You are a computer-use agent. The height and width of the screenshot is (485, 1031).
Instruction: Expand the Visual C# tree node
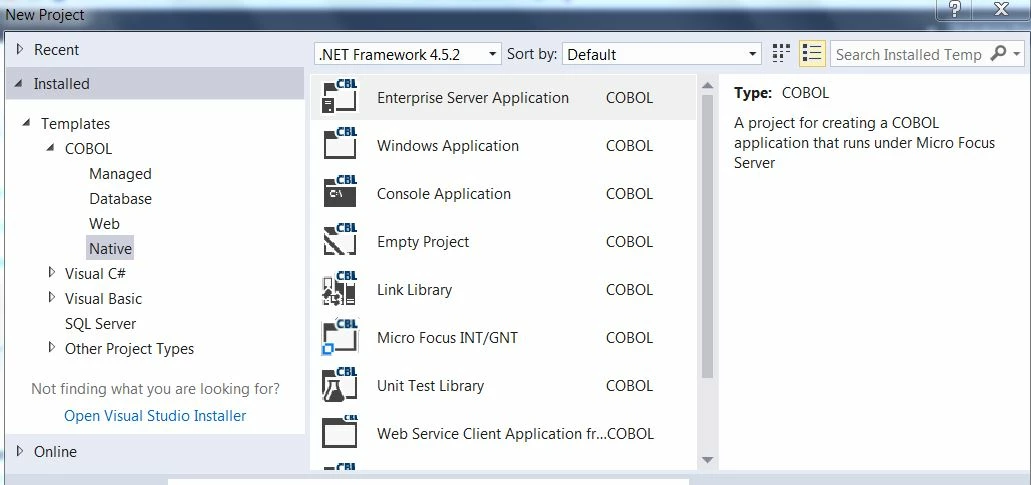[x=52, y=272]
